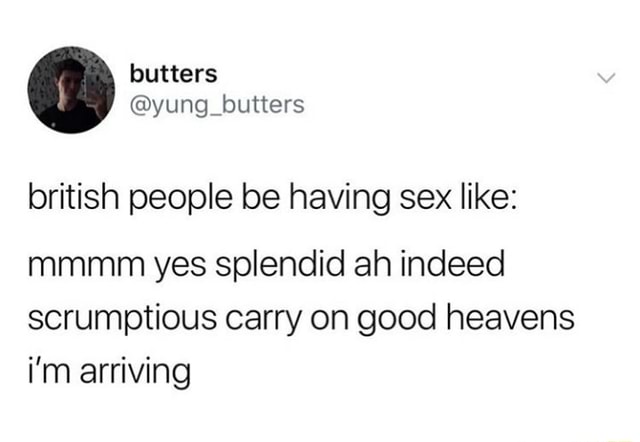Image resolution: width=640 pixels, height=442 pixels.
Task: Click the word "splendid" in the tweet
Action: [x=280, y=266]
